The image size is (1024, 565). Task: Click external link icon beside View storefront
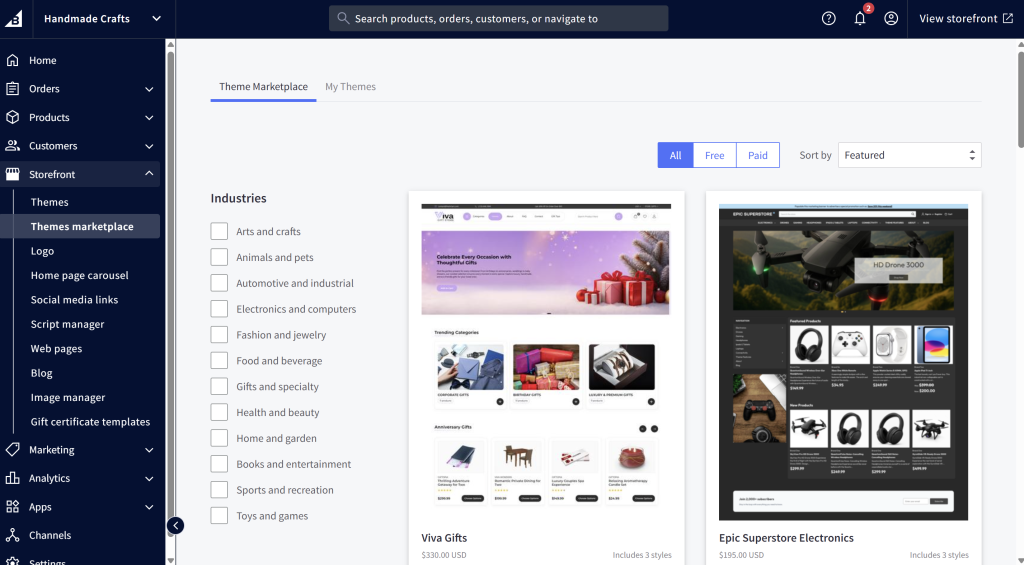coord(1008,18)
